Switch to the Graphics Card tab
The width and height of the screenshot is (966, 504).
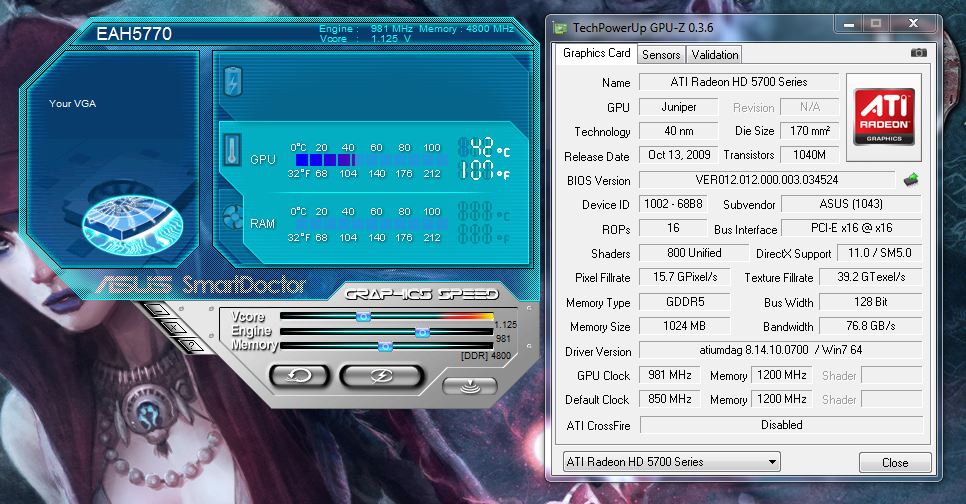click(596, 53)
